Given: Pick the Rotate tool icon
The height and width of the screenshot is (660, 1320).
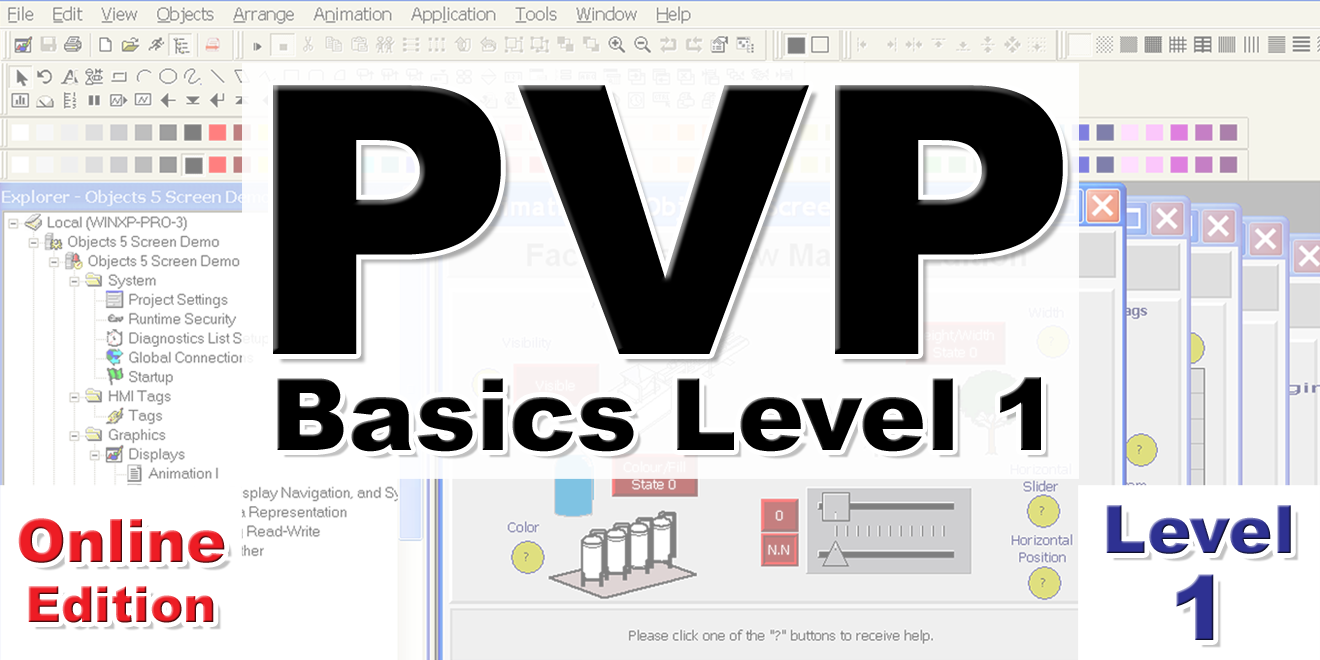Looking at the screenshot, I should click(x=45, y=77).
